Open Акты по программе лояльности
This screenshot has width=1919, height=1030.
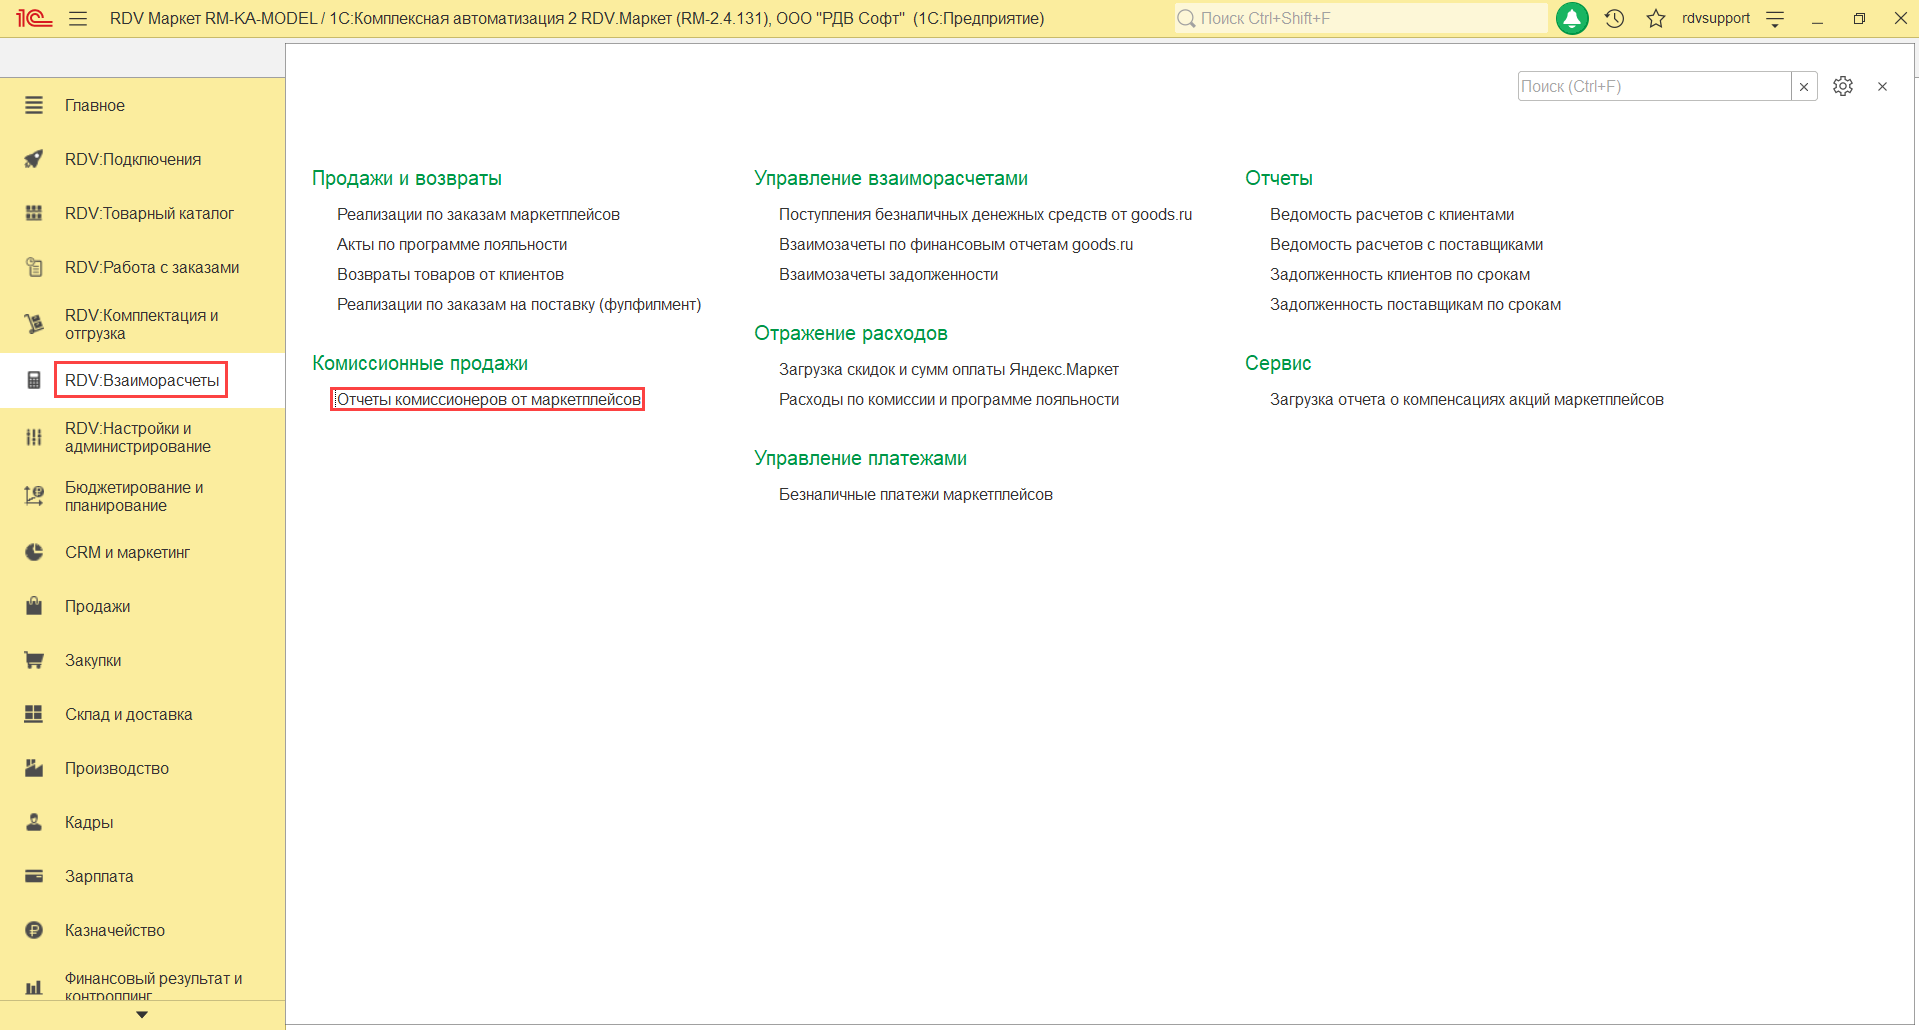pyautogui.click(x=452, y=244)
